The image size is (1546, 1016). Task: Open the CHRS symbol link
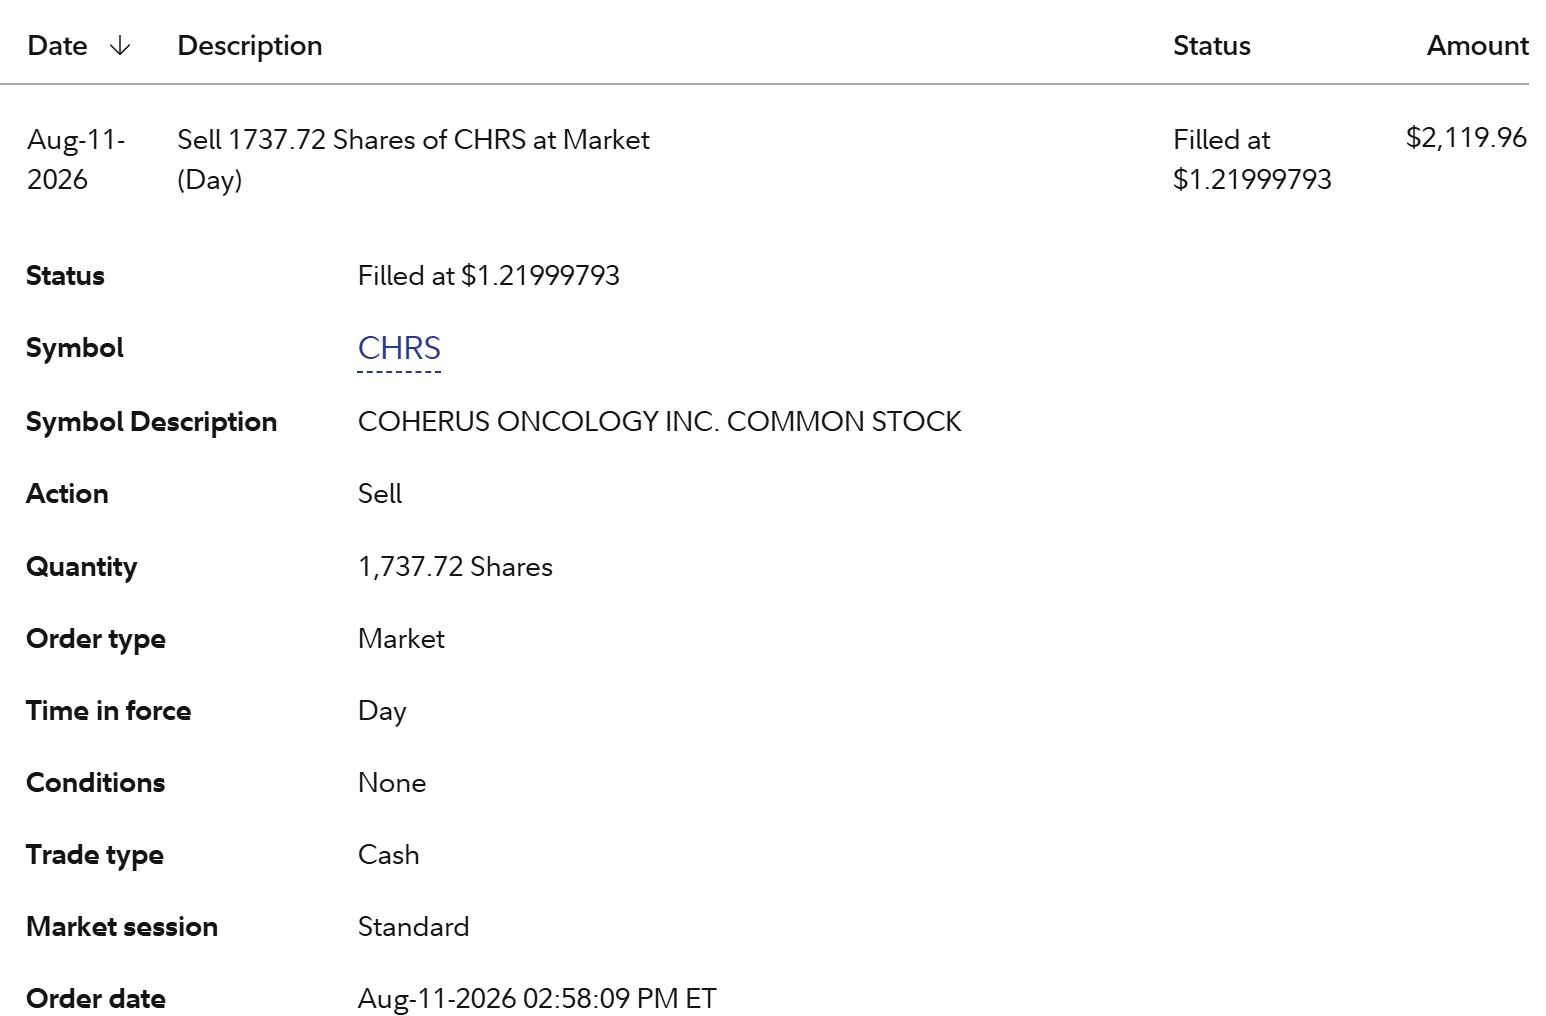(399, 348)
